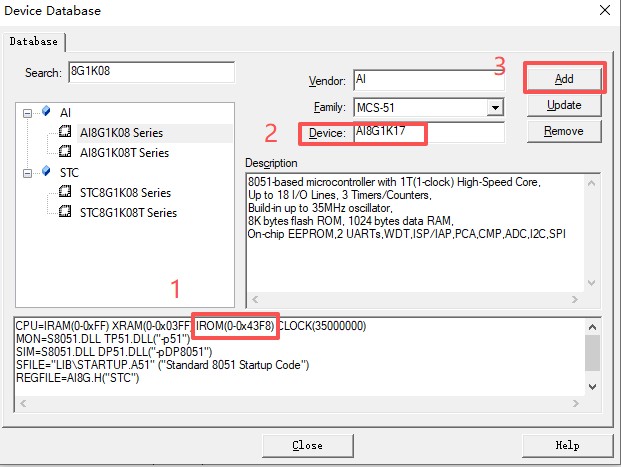Select AI8G1K08T Series in device tree
The image size is (621, 467).
point(124,153)
